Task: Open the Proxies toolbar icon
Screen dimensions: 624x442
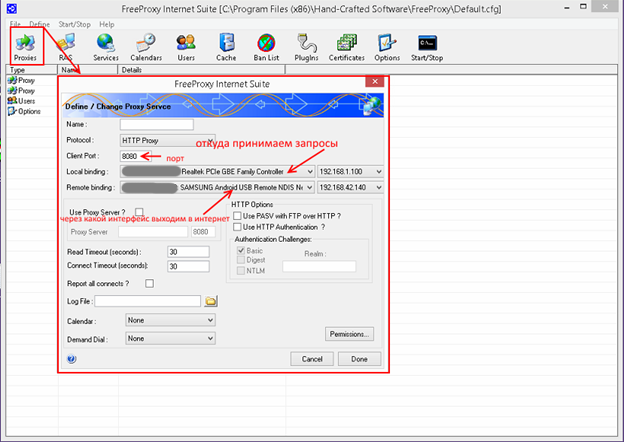Action: (25, 47)
